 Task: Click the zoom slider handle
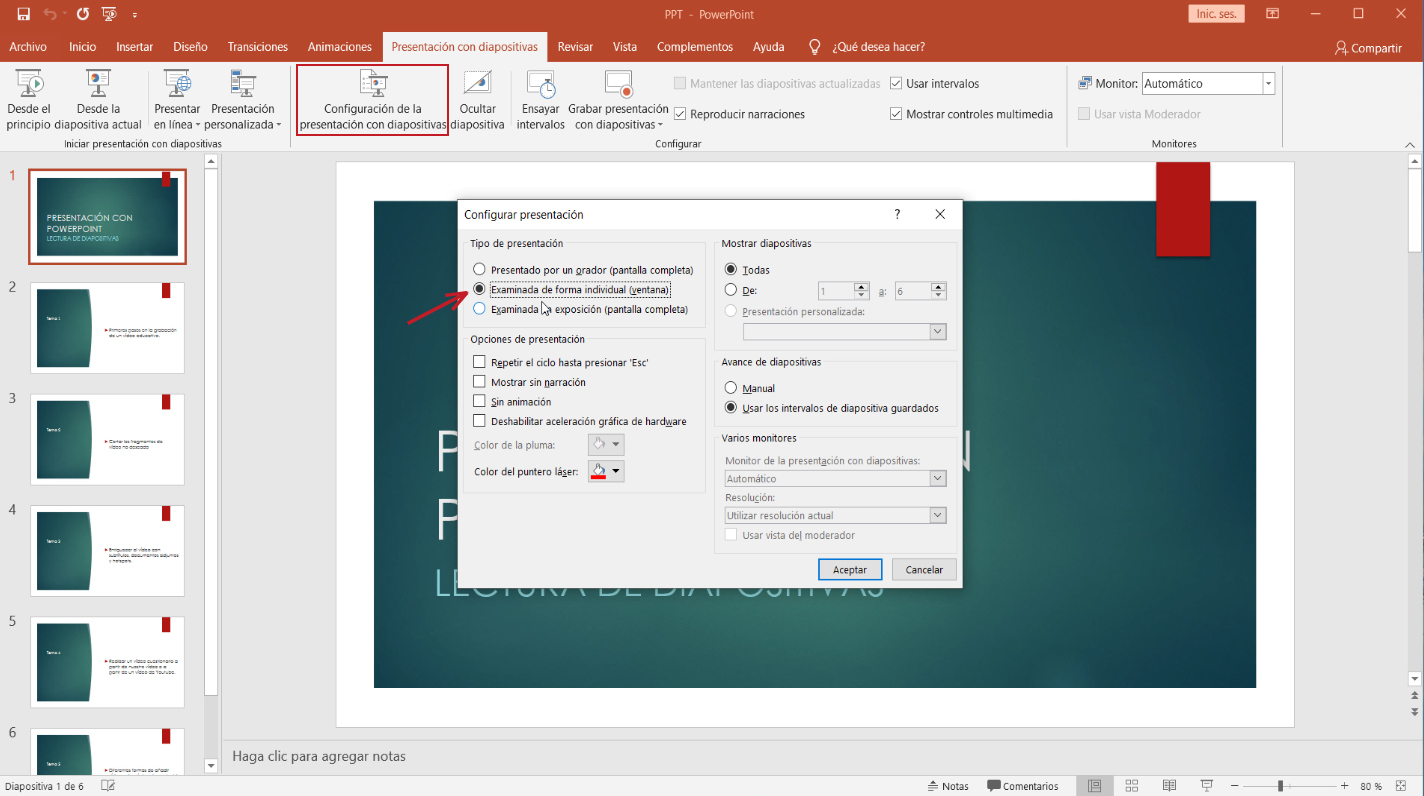pos(1280,786)
